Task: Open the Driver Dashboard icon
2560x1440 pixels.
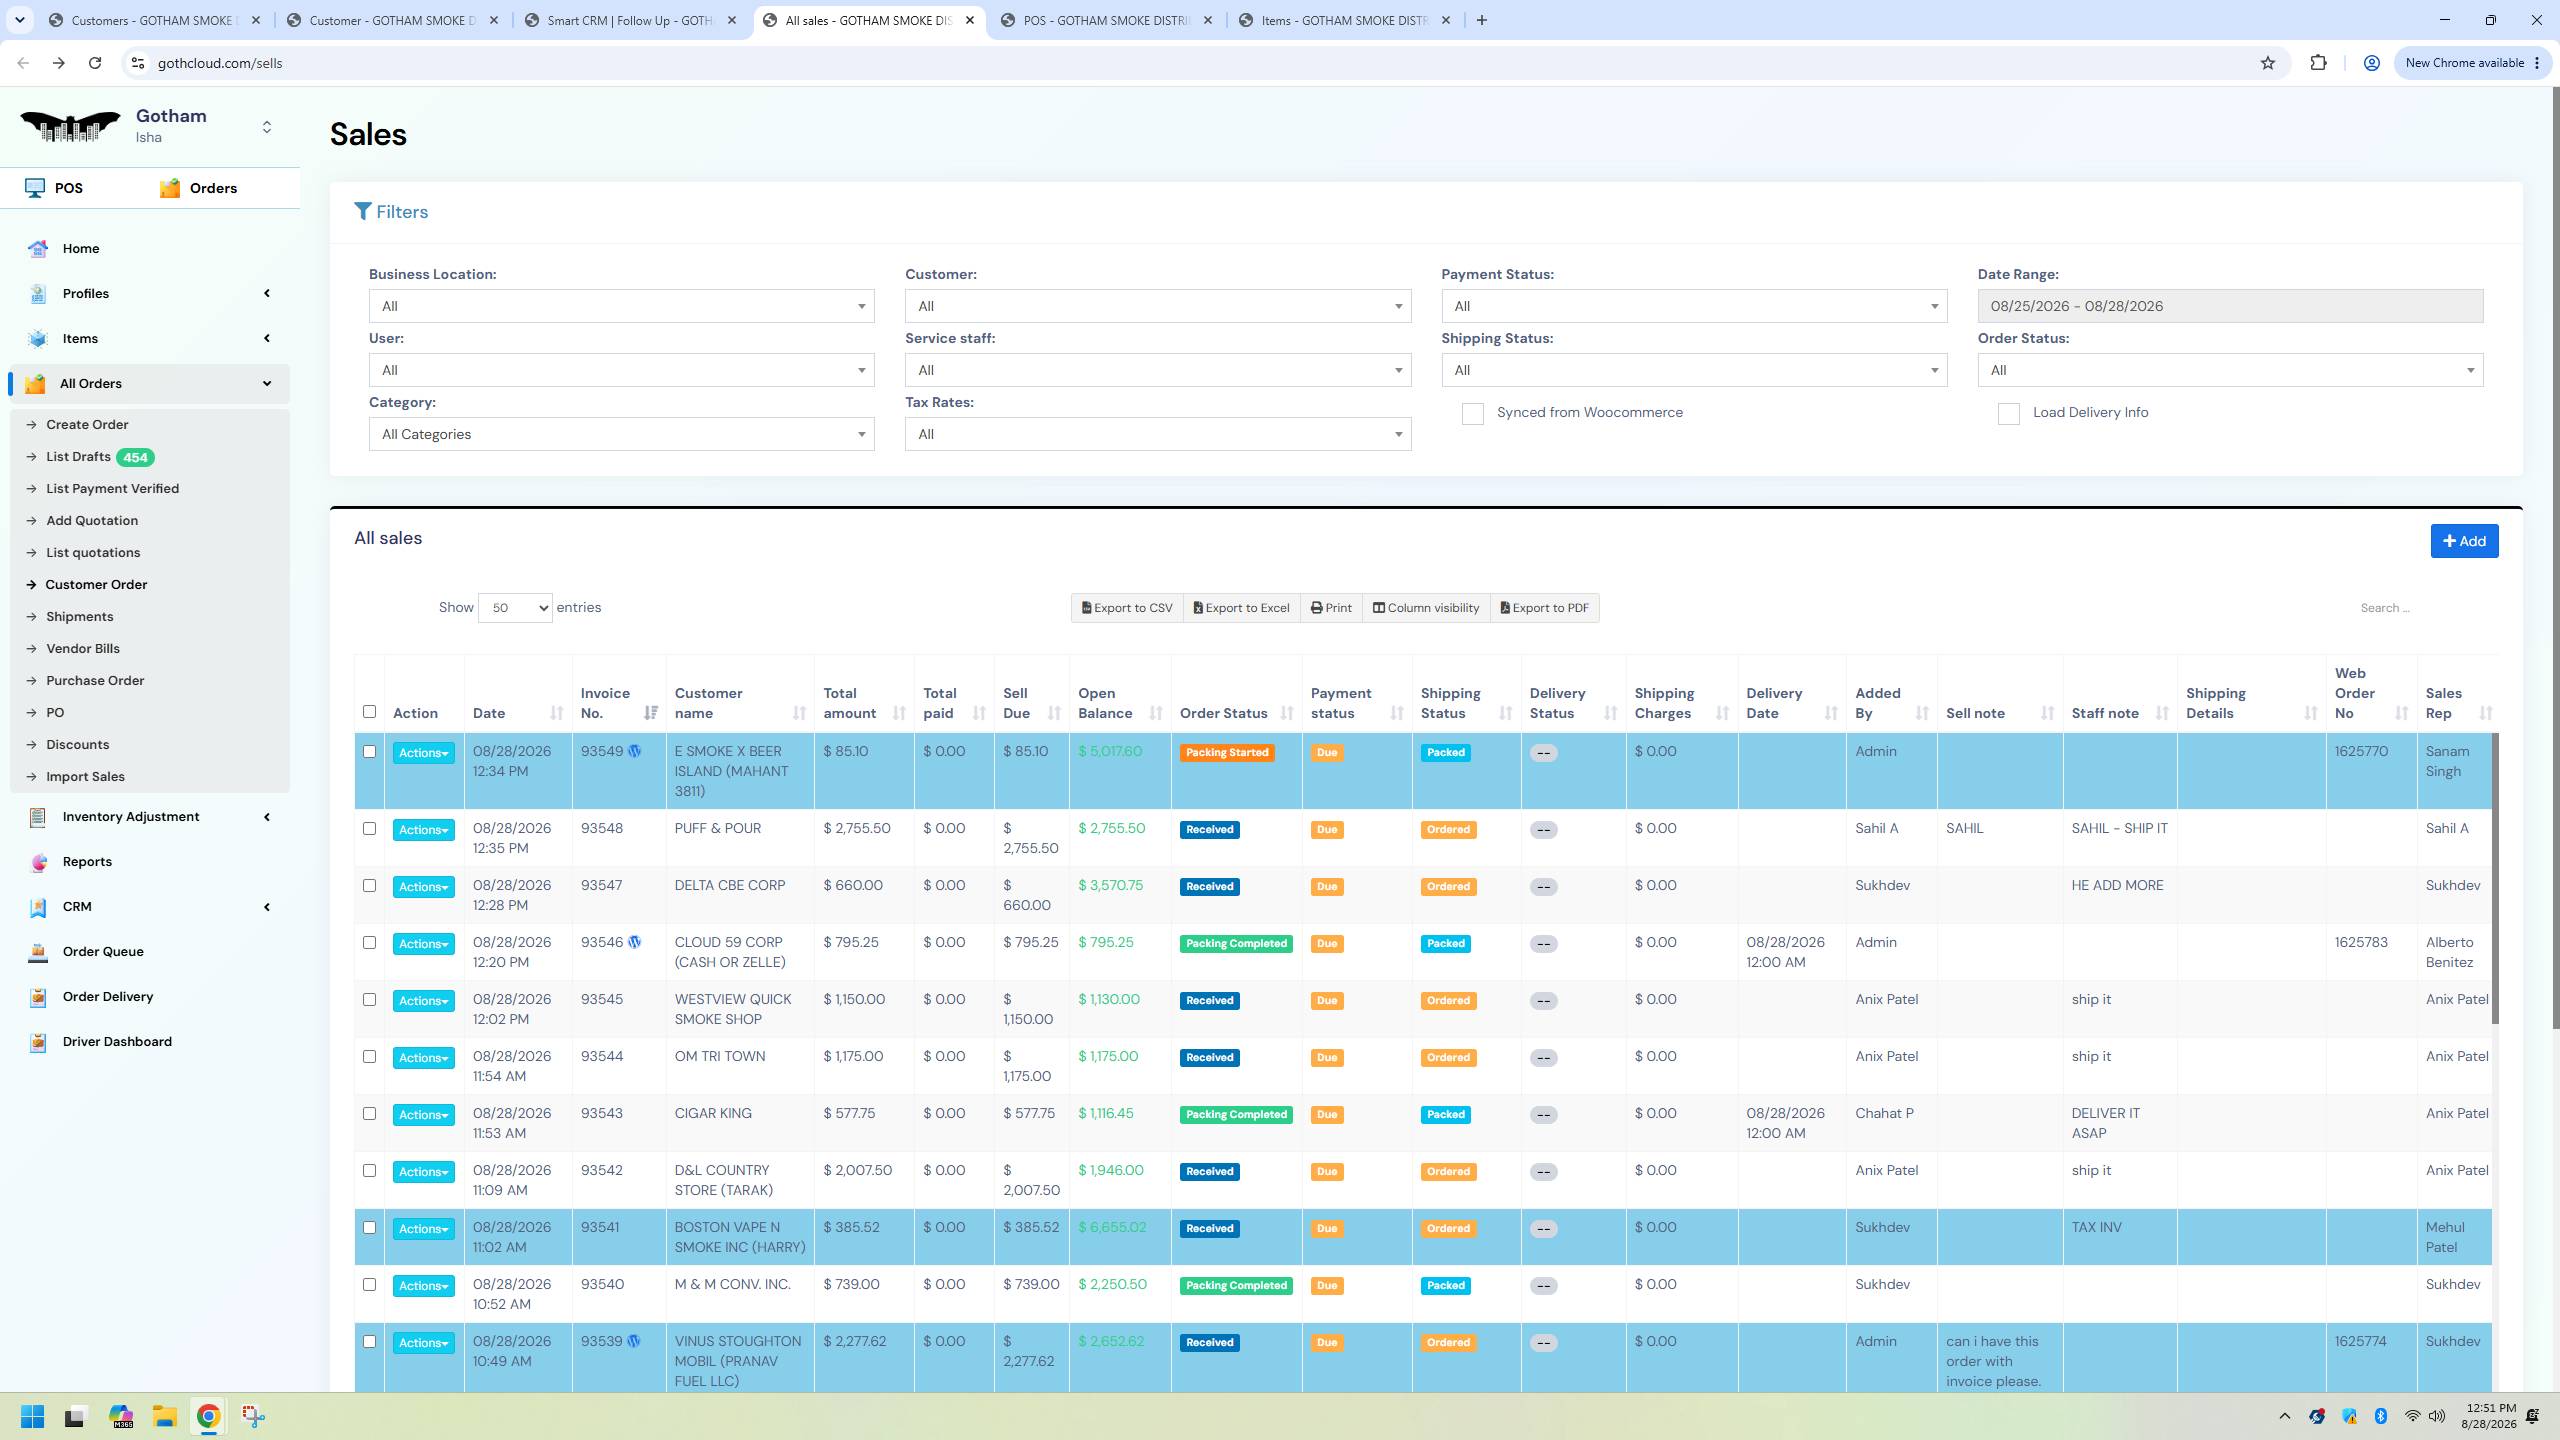Action: tap(38, 1042)
